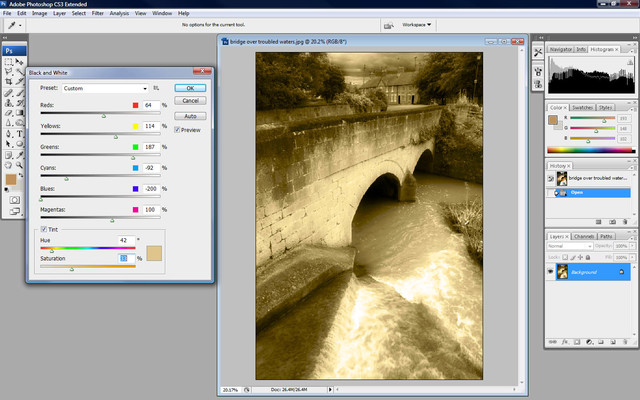Toggle Lock image pixels in Layers
The width and height of the screenshot is (640, 400).
point(573,258)
